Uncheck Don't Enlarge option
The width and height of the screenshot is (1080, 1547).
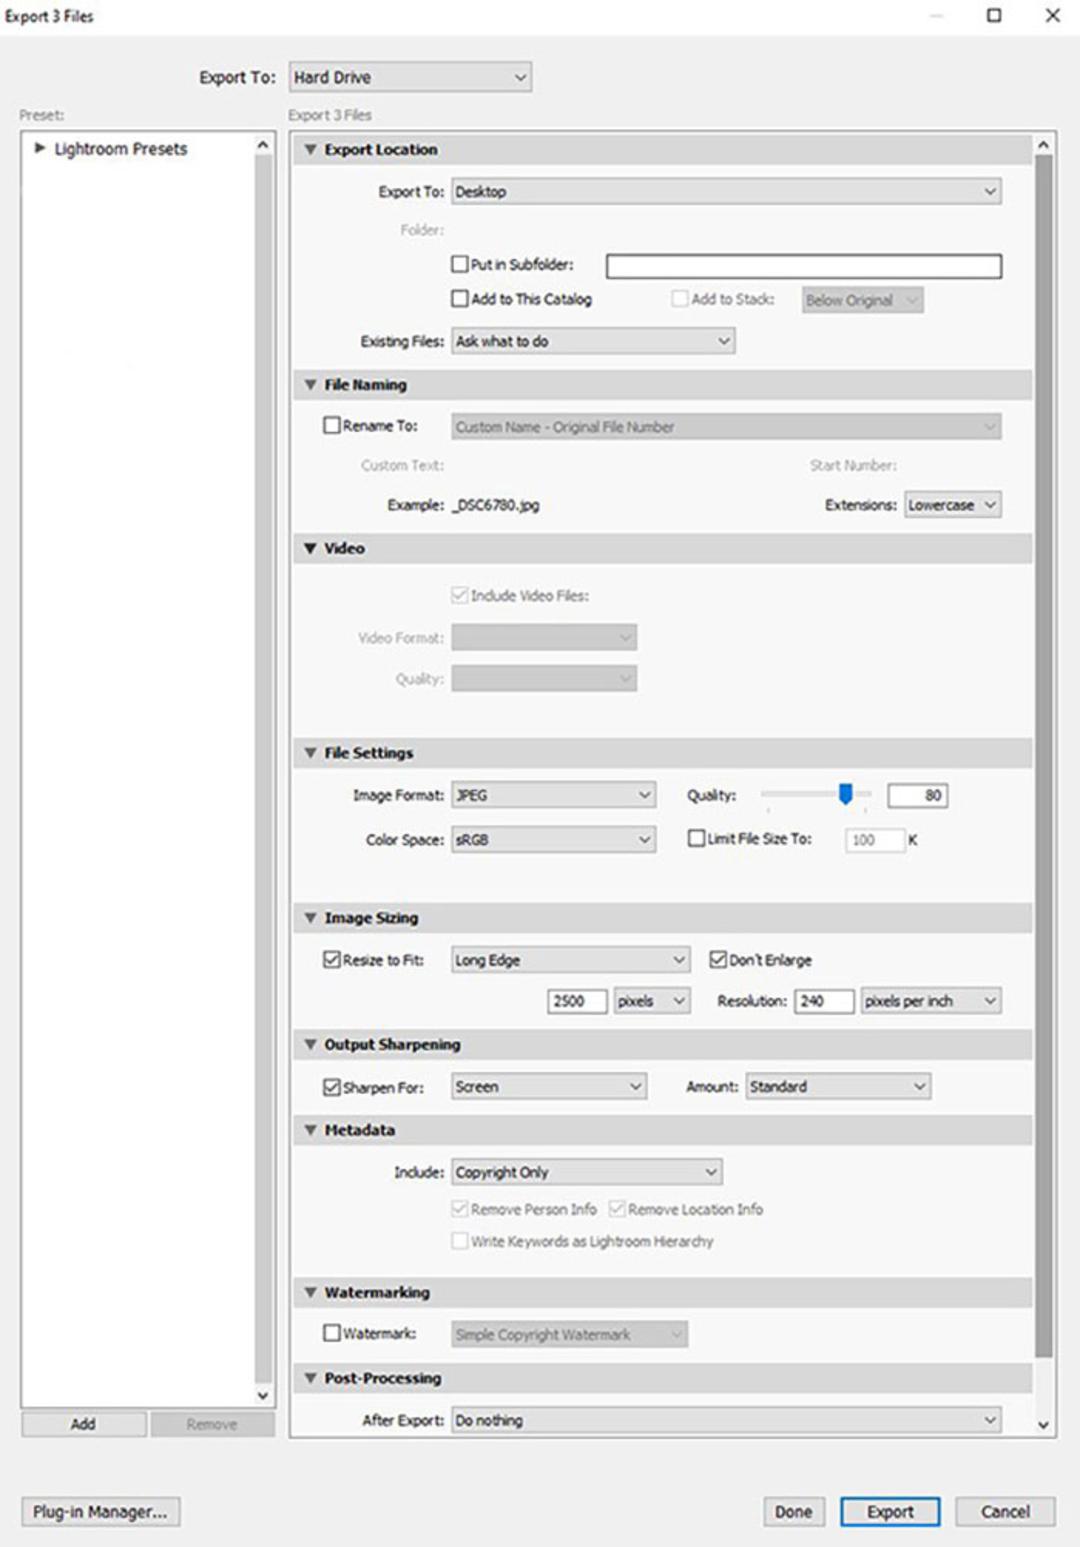tap(718, 959)
